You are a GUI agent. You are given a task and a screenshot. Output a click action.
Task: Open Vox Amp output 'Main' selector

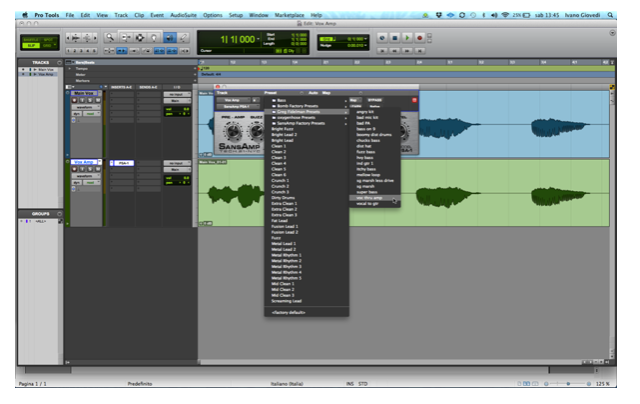coord(177,169)
